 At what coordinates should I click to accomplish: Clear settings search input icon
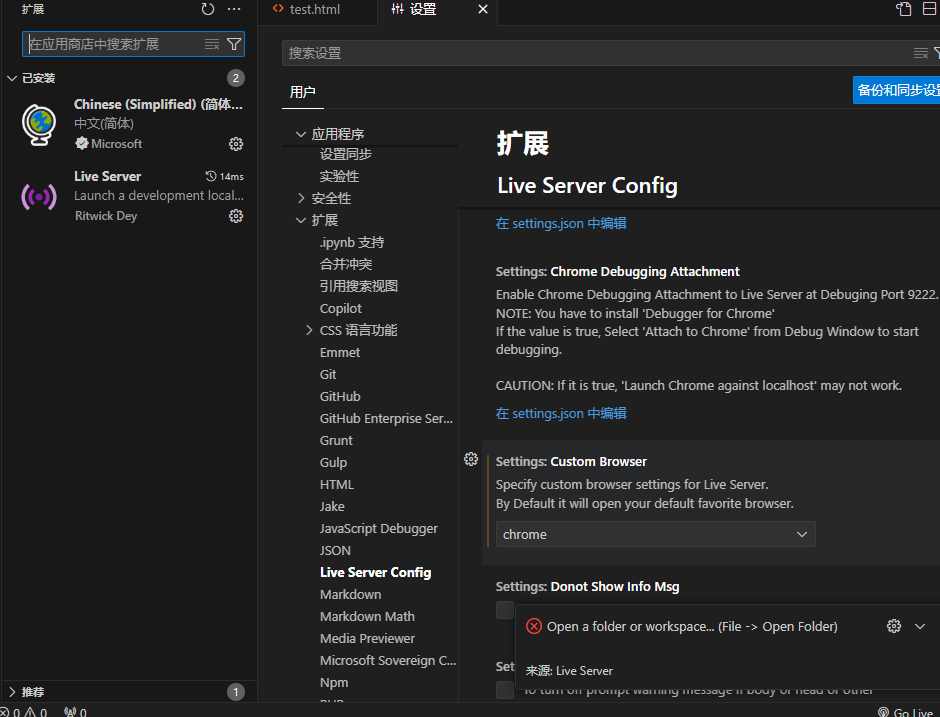point(921,53)
